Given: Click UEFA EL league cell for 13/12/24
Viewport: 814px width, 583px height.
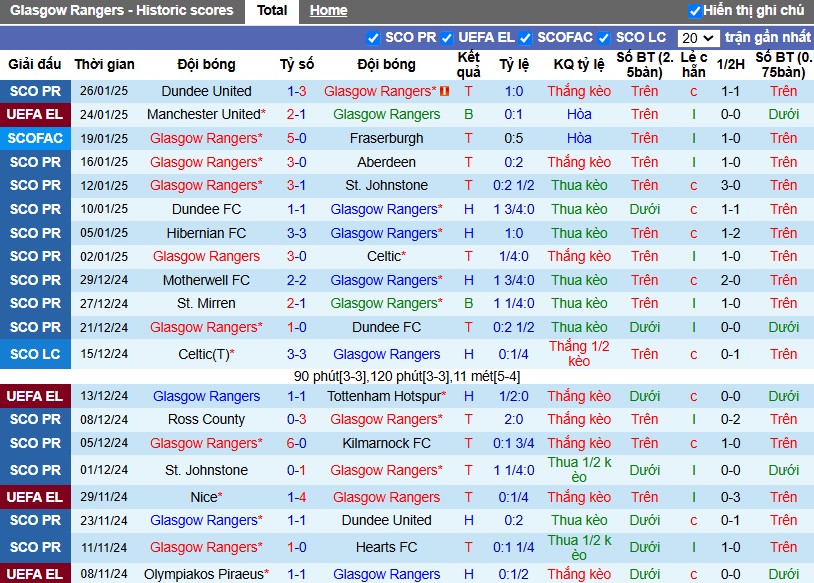Looking at the screenshot, I should click(x=35, y=397).
